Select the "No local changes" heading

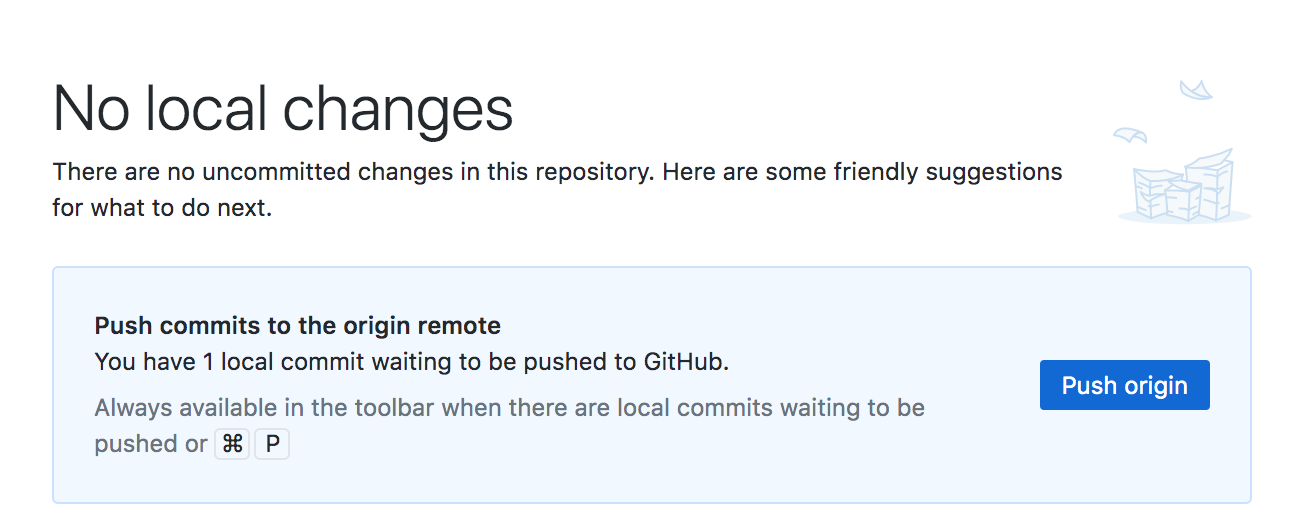(x=283, y=108)
